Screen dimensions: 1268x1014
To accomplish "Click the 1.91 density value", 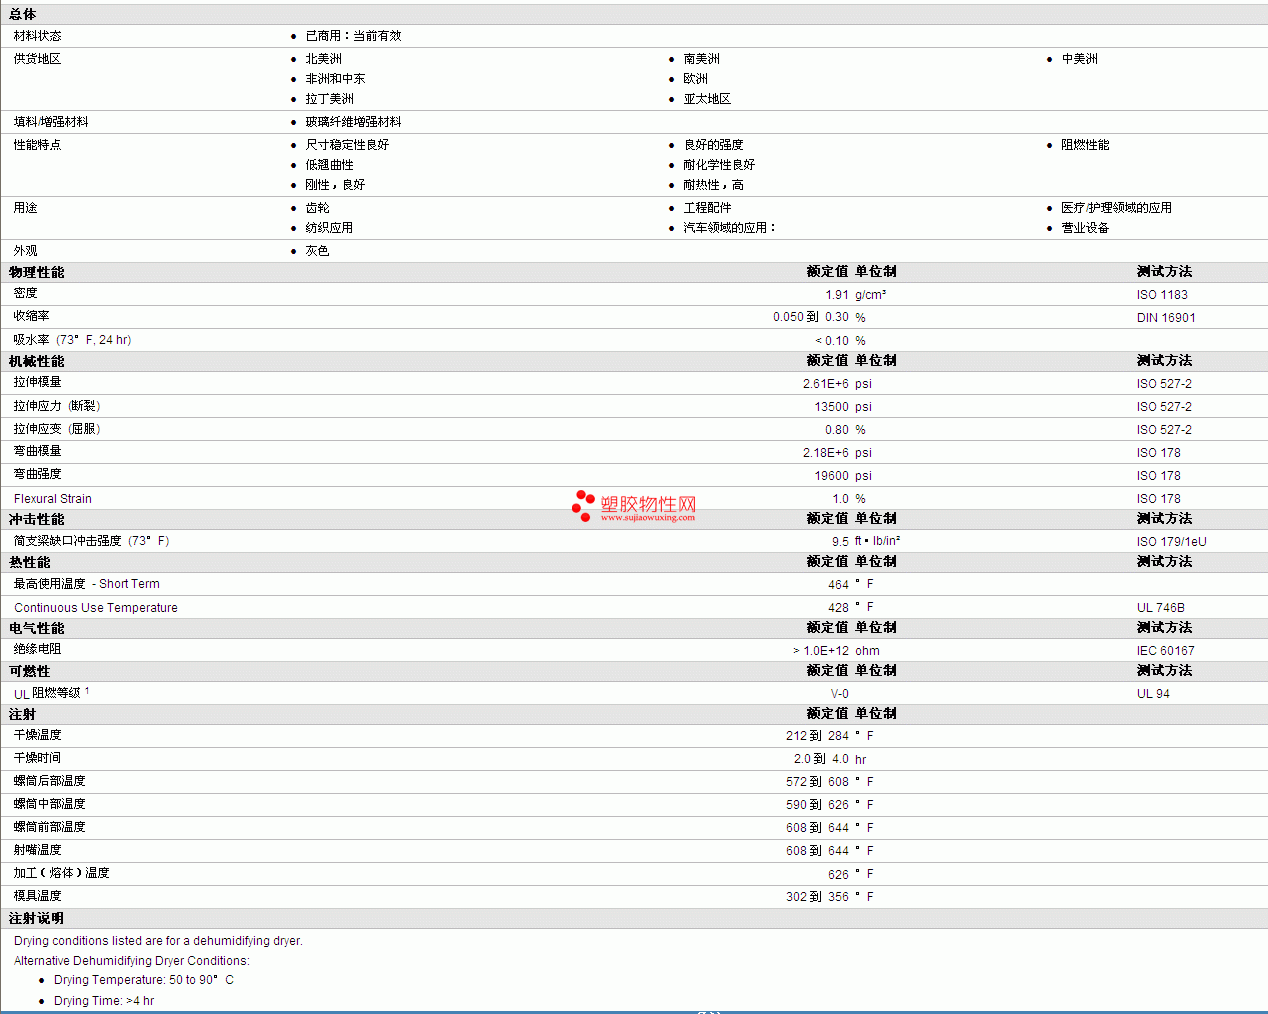I will (837, 295).
